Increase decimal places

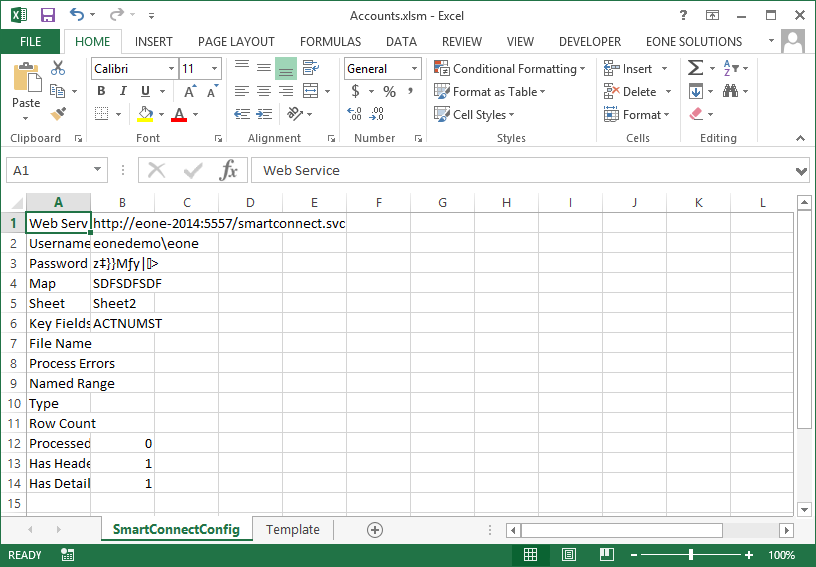pos(354,114)
